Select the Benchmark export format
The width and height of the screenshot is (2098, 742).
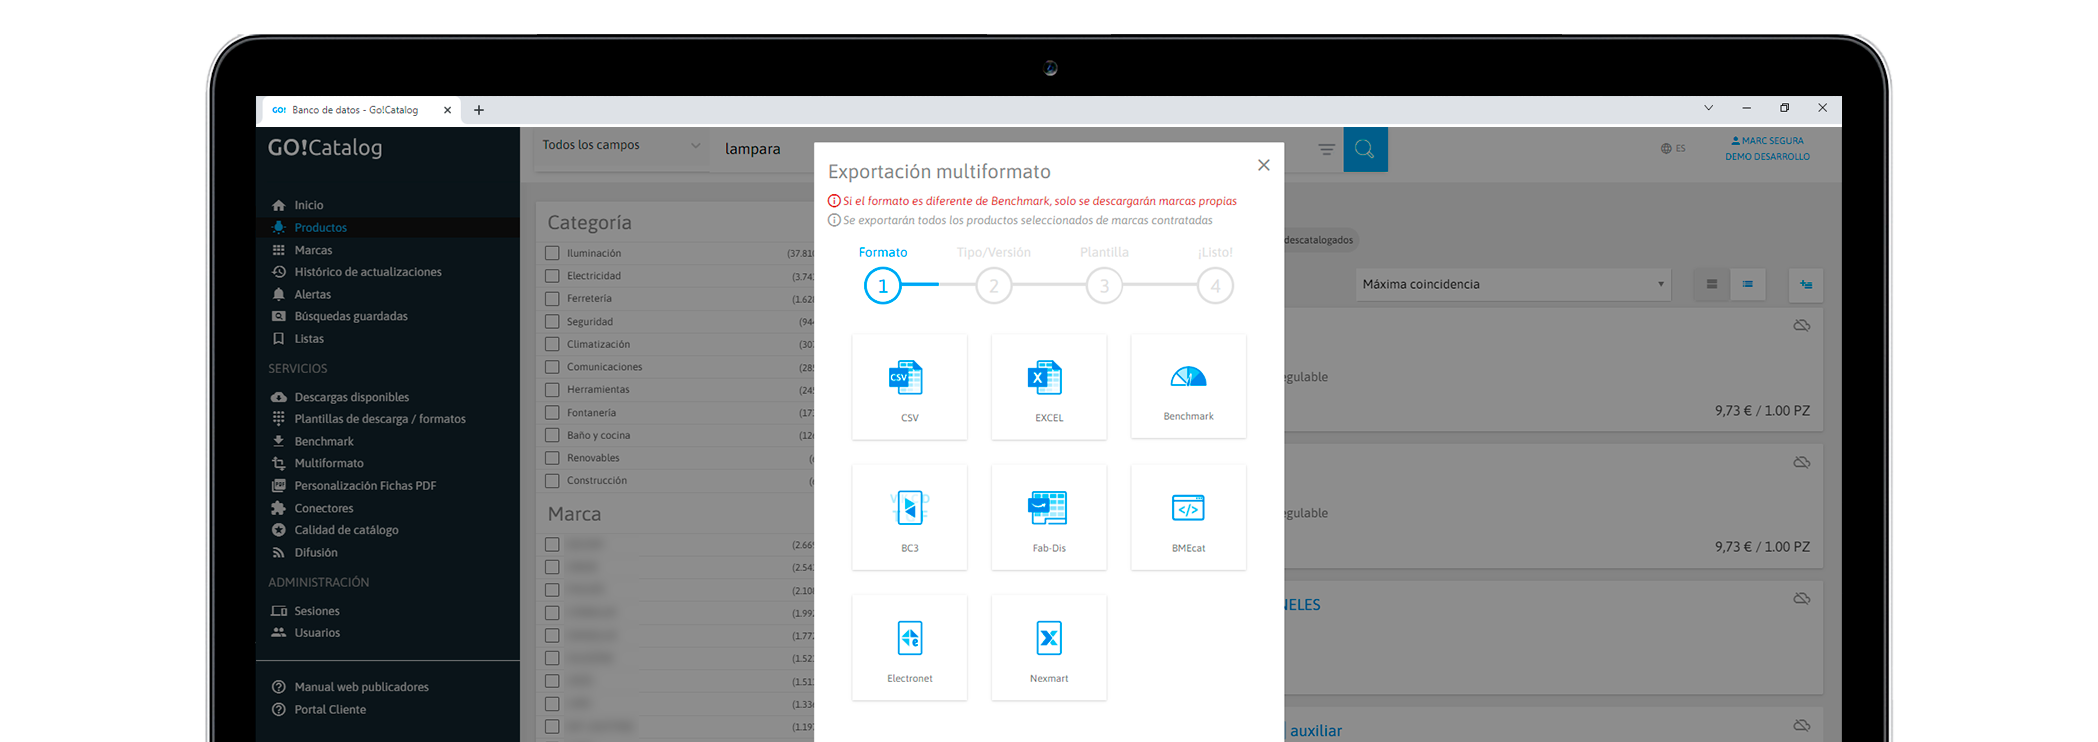1188,387
